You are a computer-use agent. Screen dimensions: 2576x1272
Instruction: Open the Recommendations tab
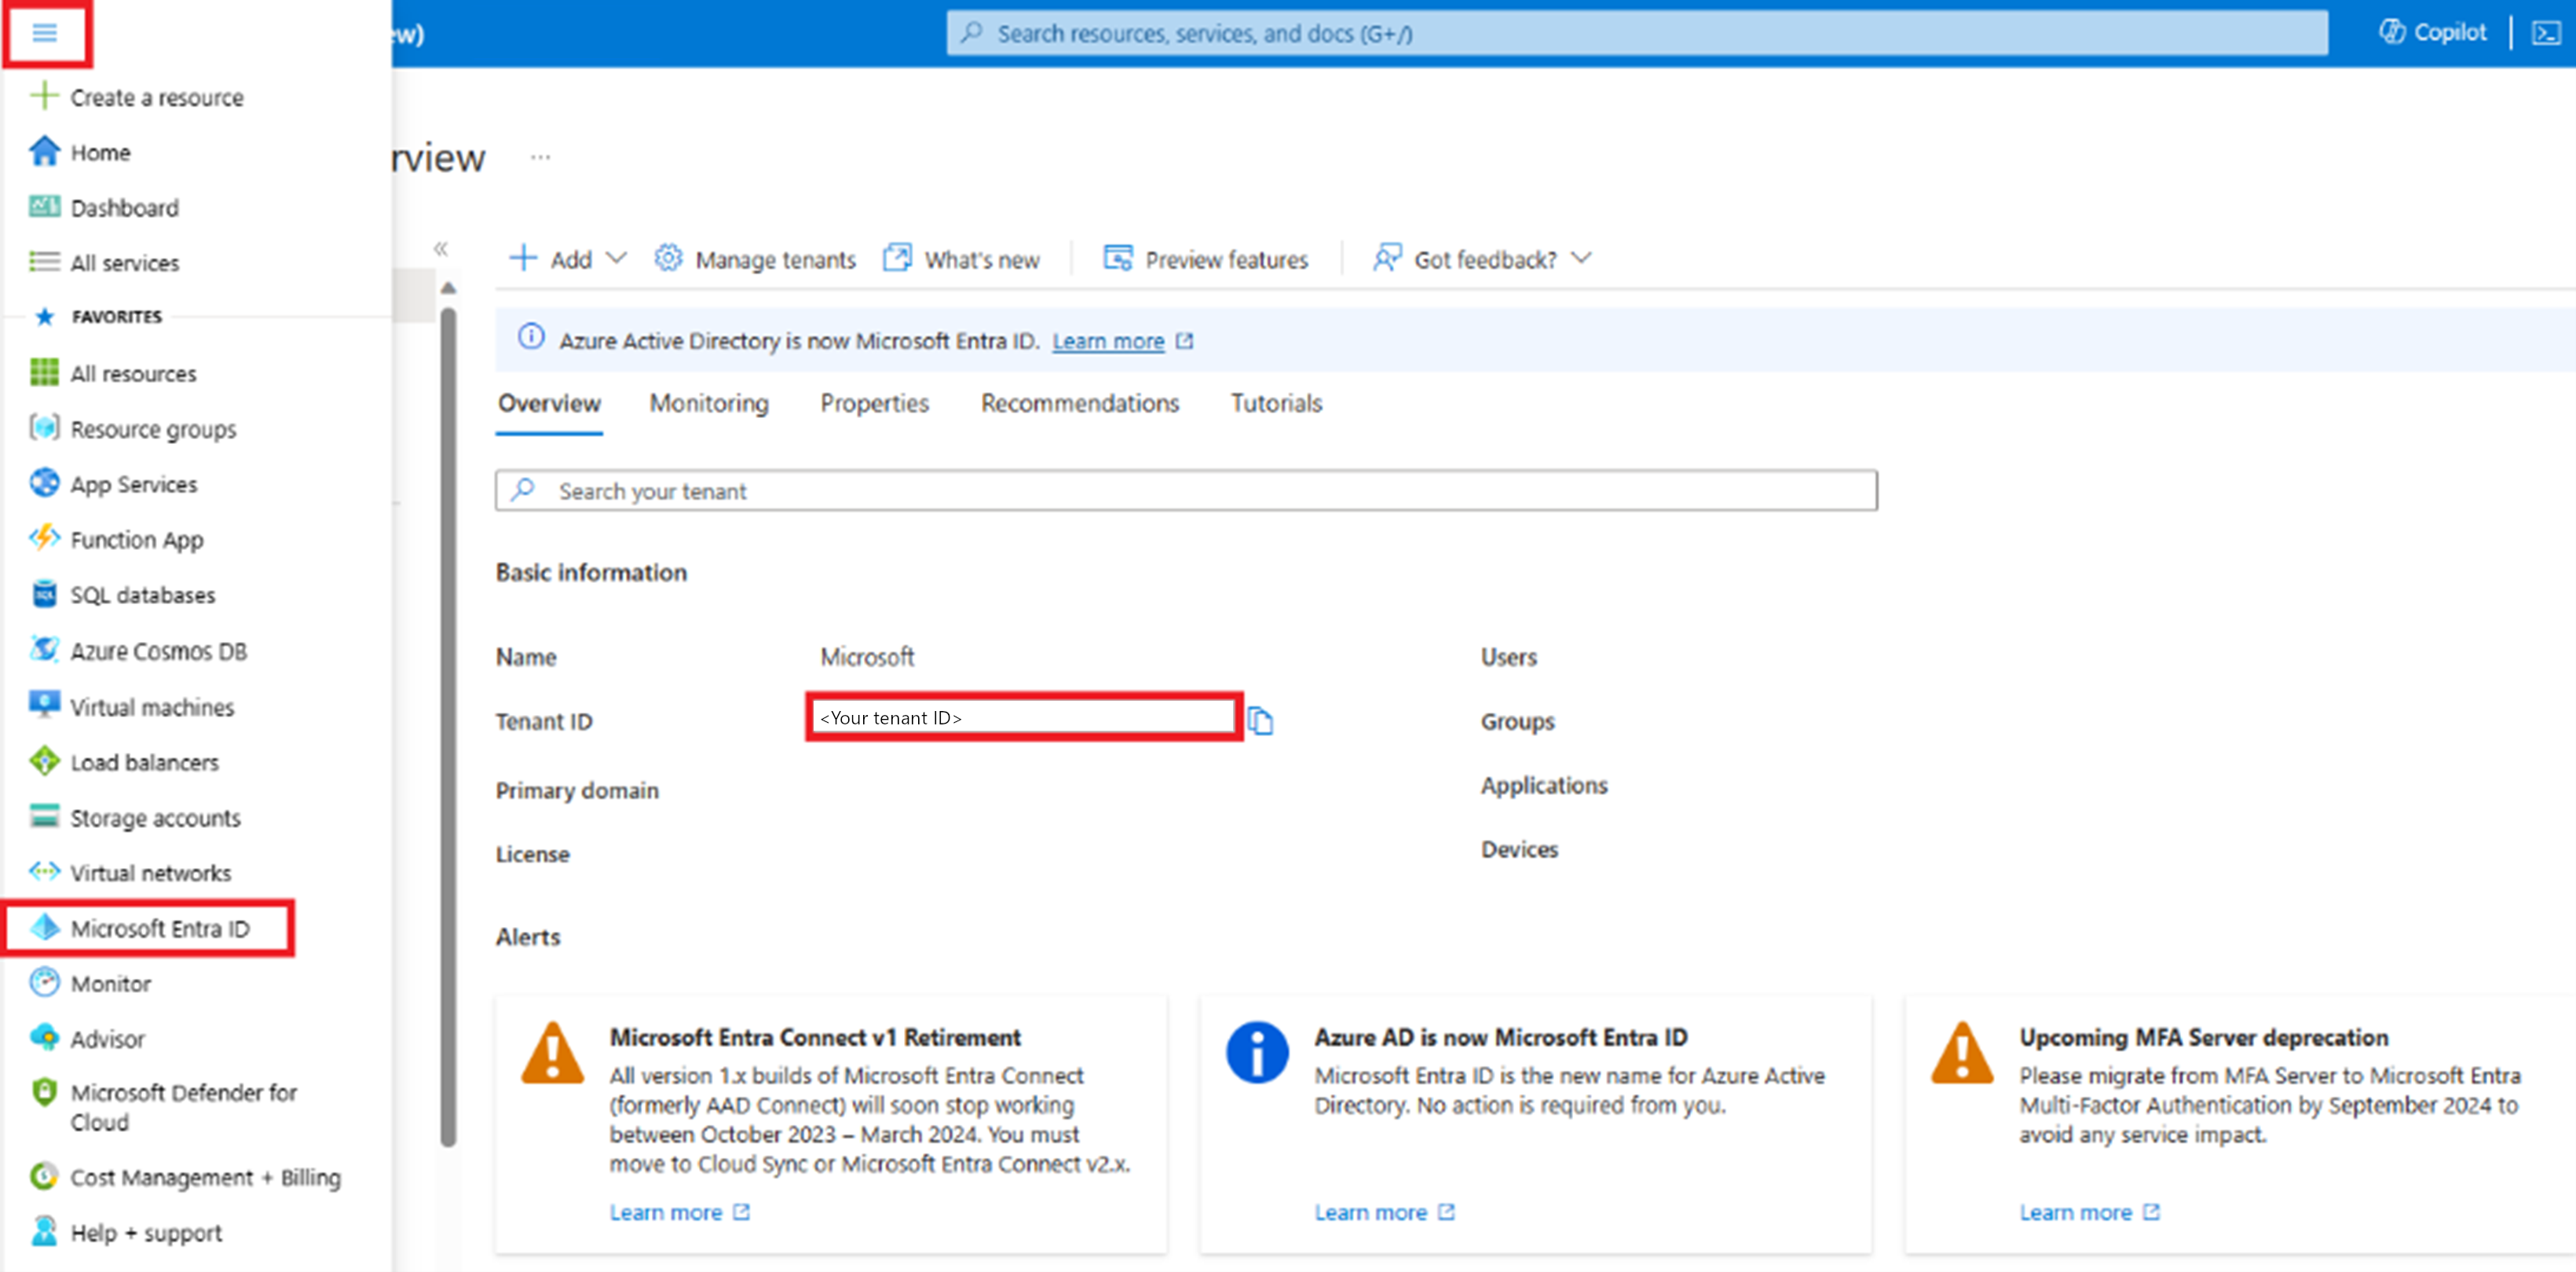coord(1080,403)
